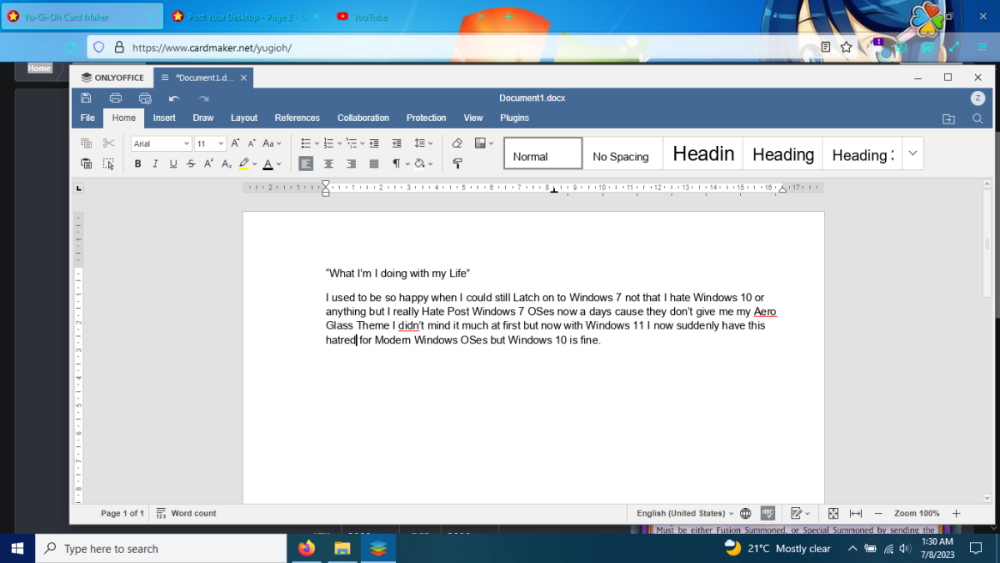Click the yellow highlight color button
Viewport: 1000px width, 563px height.
244,164
